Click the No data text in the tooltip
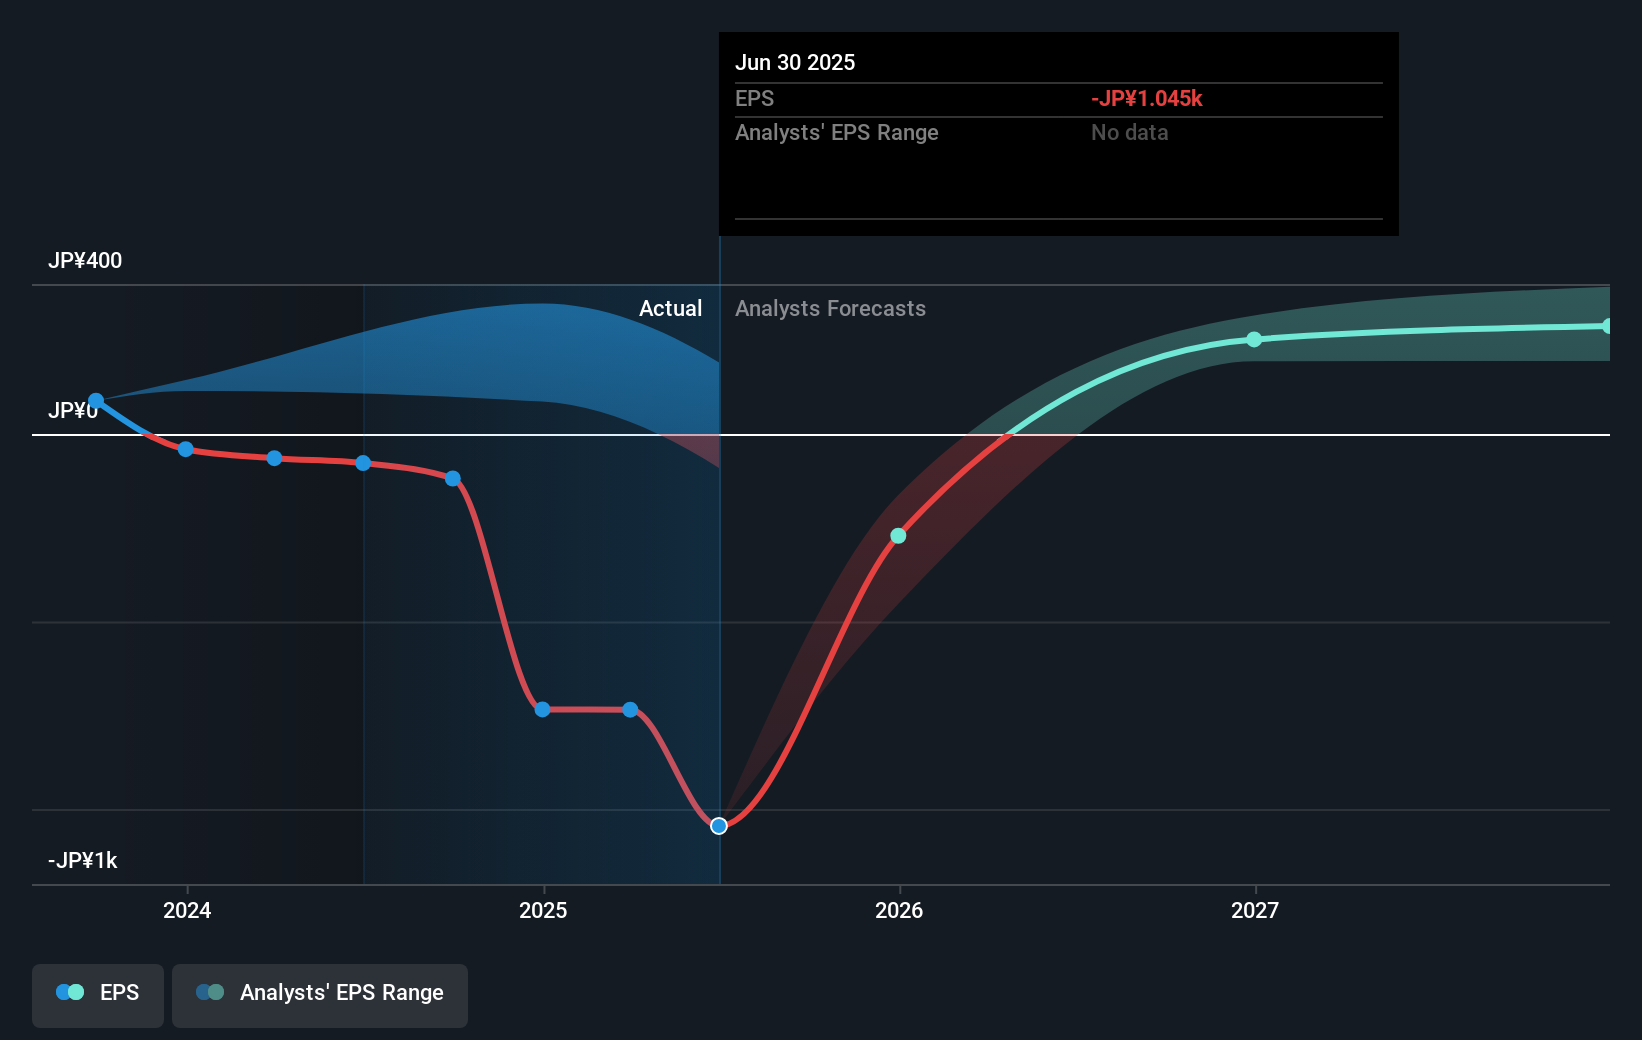1642x1040 pixels. click(x=1129, y=132)
